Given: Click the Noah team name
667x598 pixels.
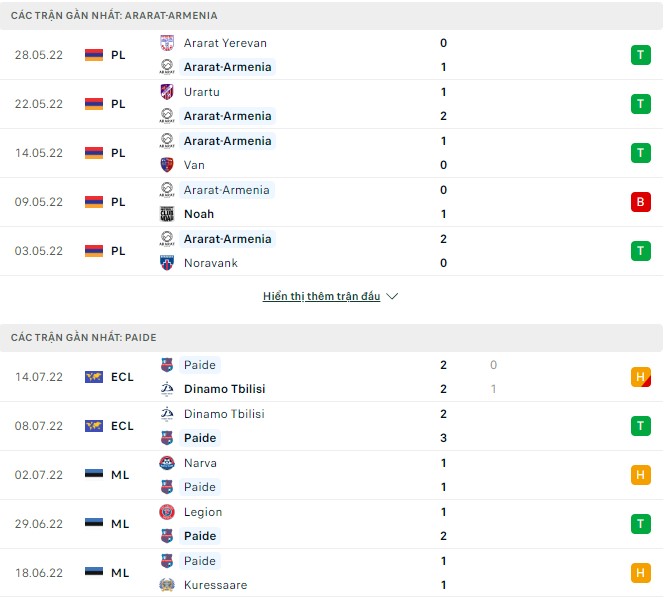Looking at the screenshot, I should tap(199, 214).
